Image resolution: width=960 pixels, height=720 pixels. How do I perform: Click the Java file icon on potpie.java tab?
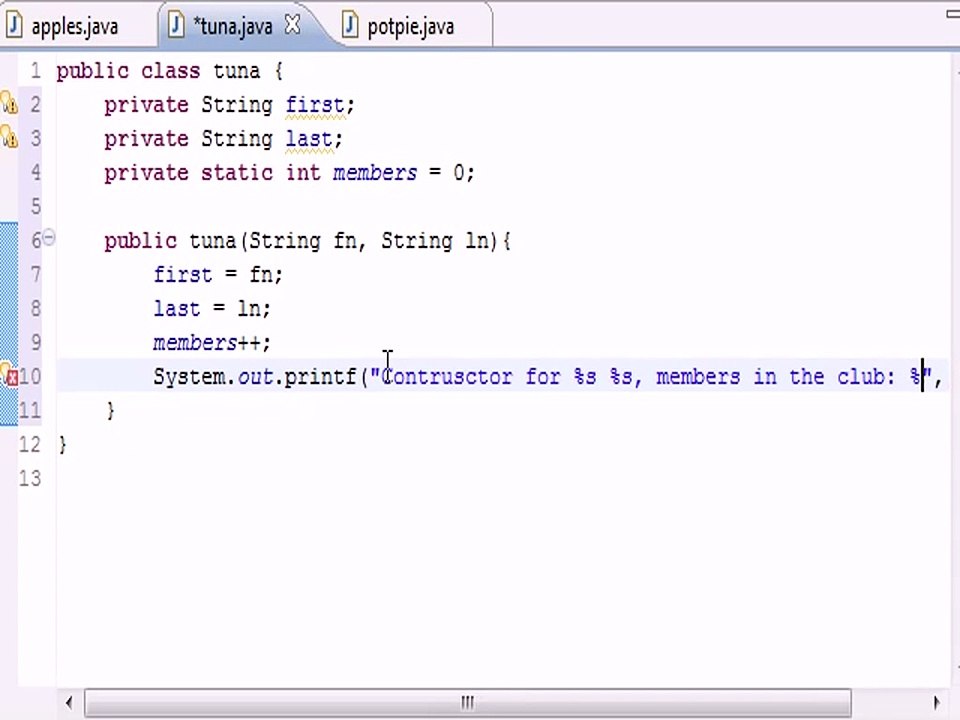(350, 26)
